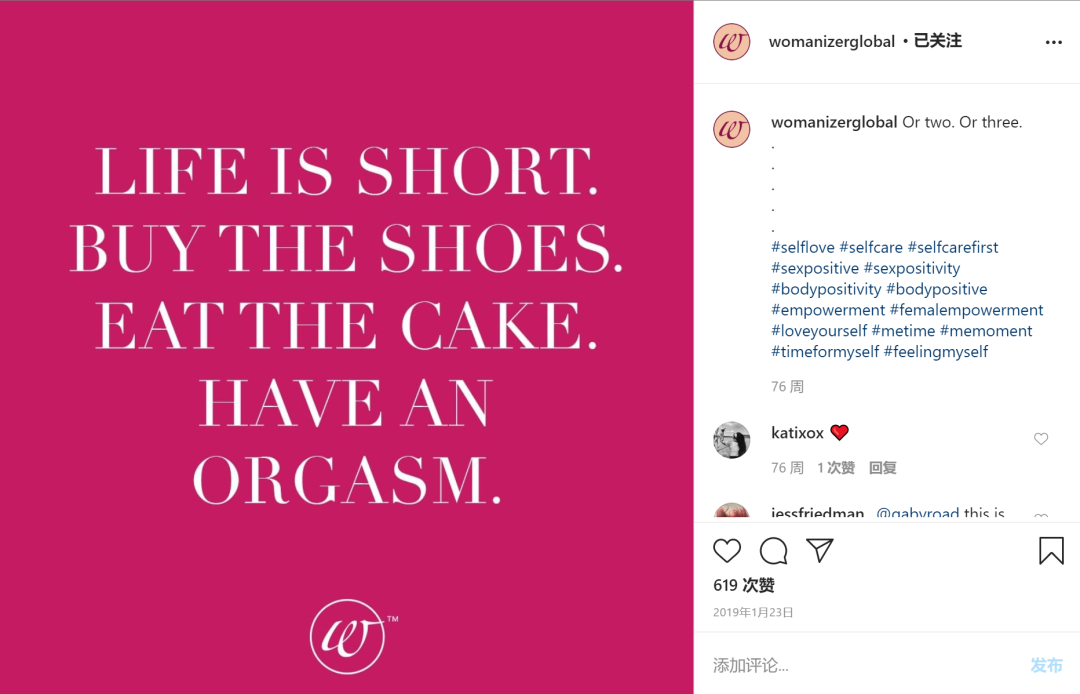
Task: Like the post with the heart icon
Action: pos(727,551)
